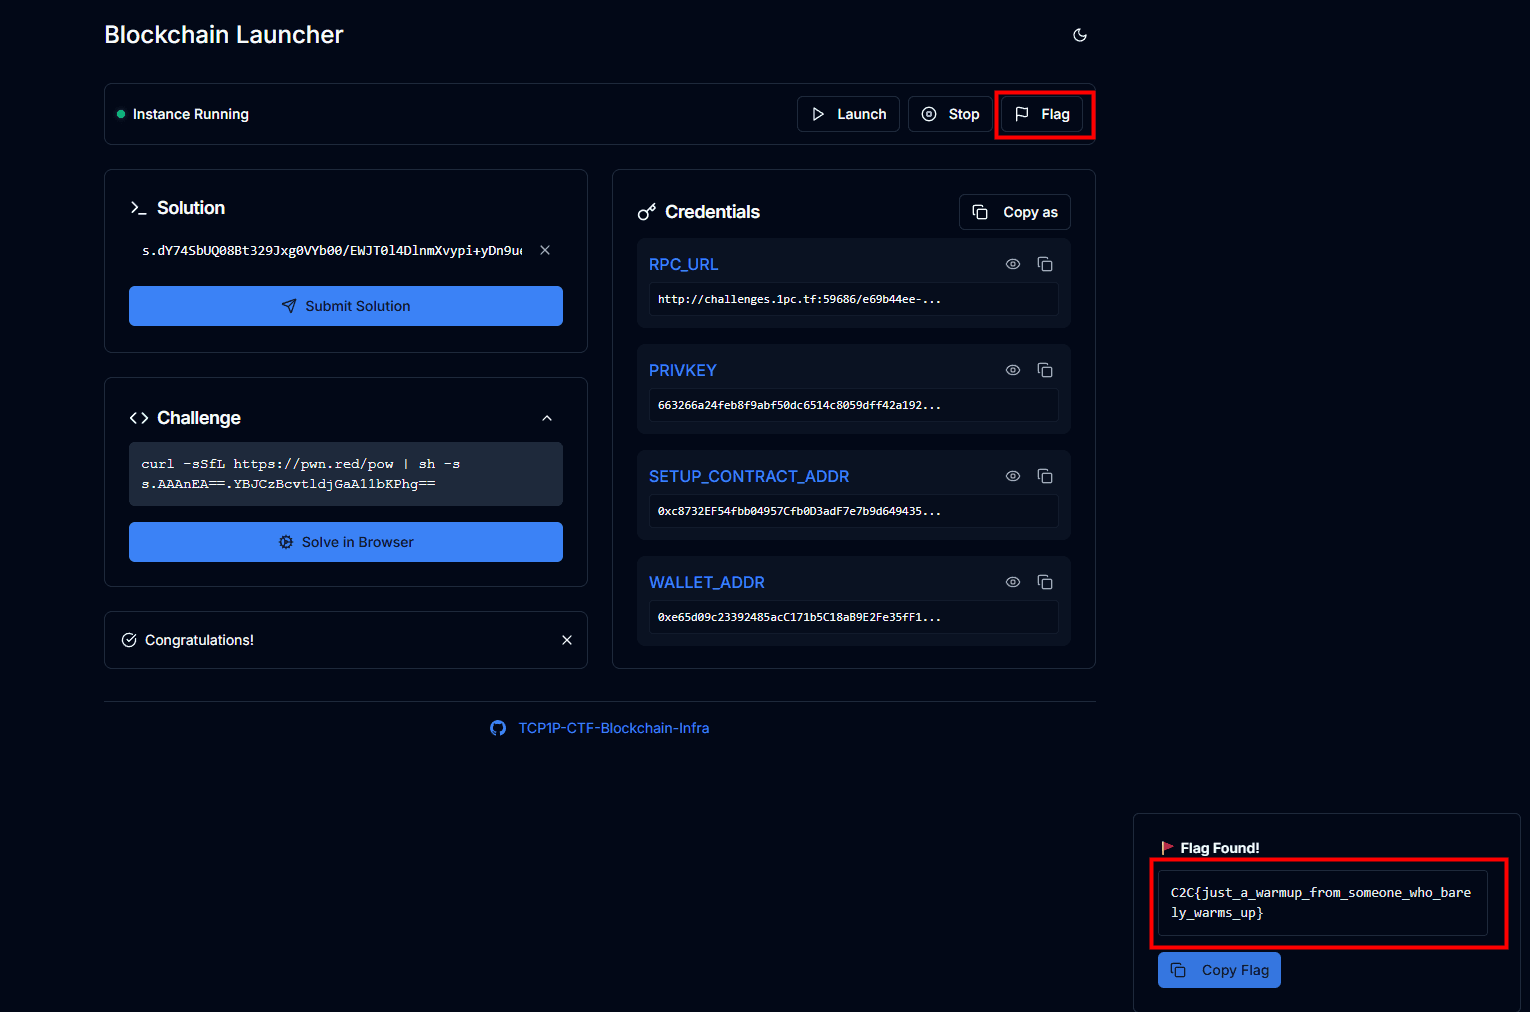Show the full PRIVKEY with the eye icon

click(1013, 370)
